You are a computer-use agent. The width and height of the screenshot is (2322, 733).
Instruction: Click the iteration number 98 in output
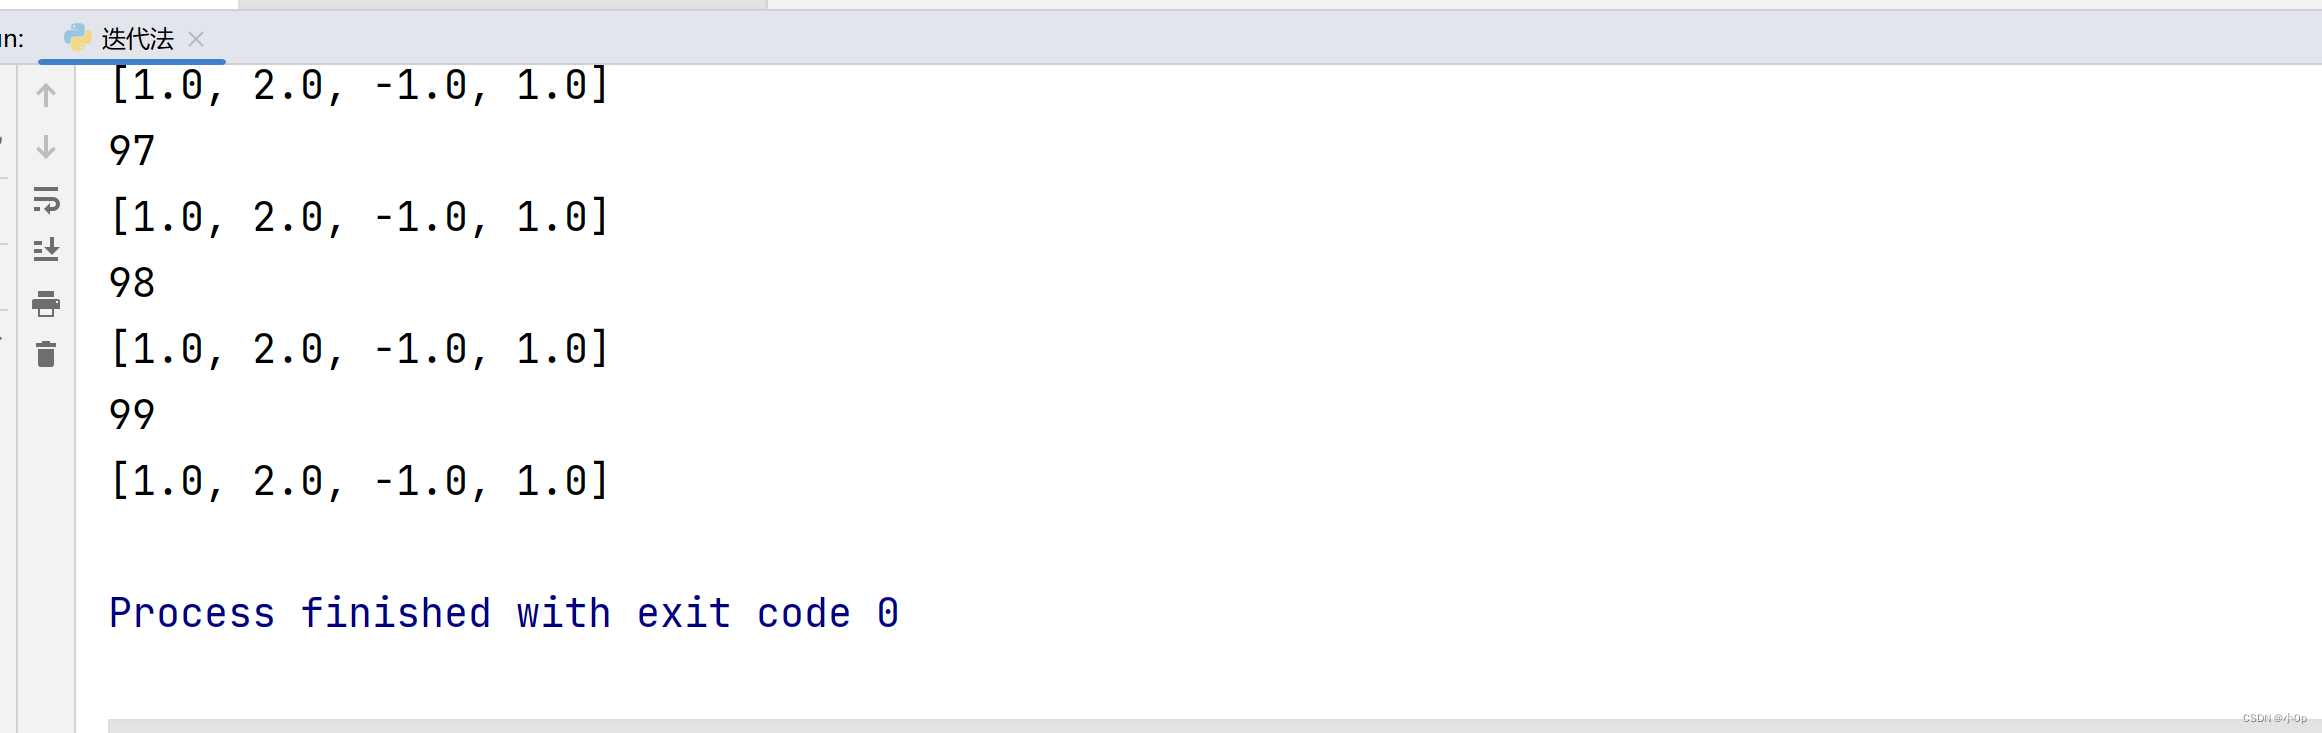[x=132, y=283]
